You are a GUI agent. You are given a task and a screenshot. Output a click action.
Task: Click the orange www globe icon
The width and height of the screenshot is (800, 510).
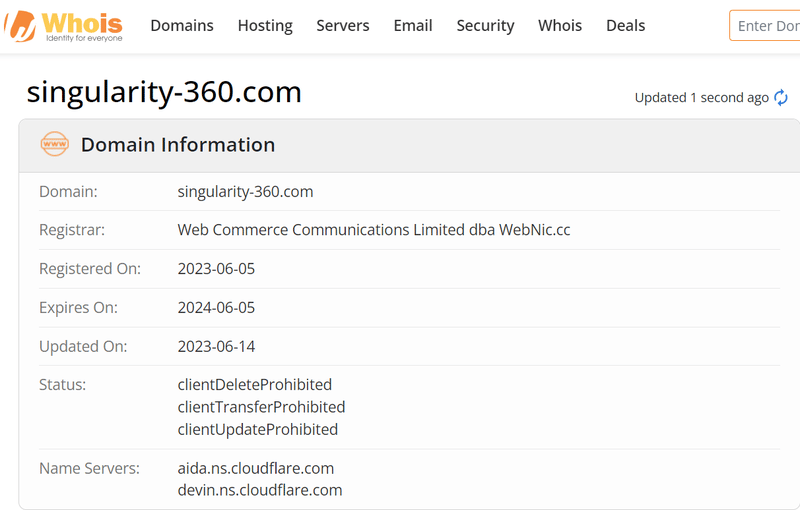55,144
